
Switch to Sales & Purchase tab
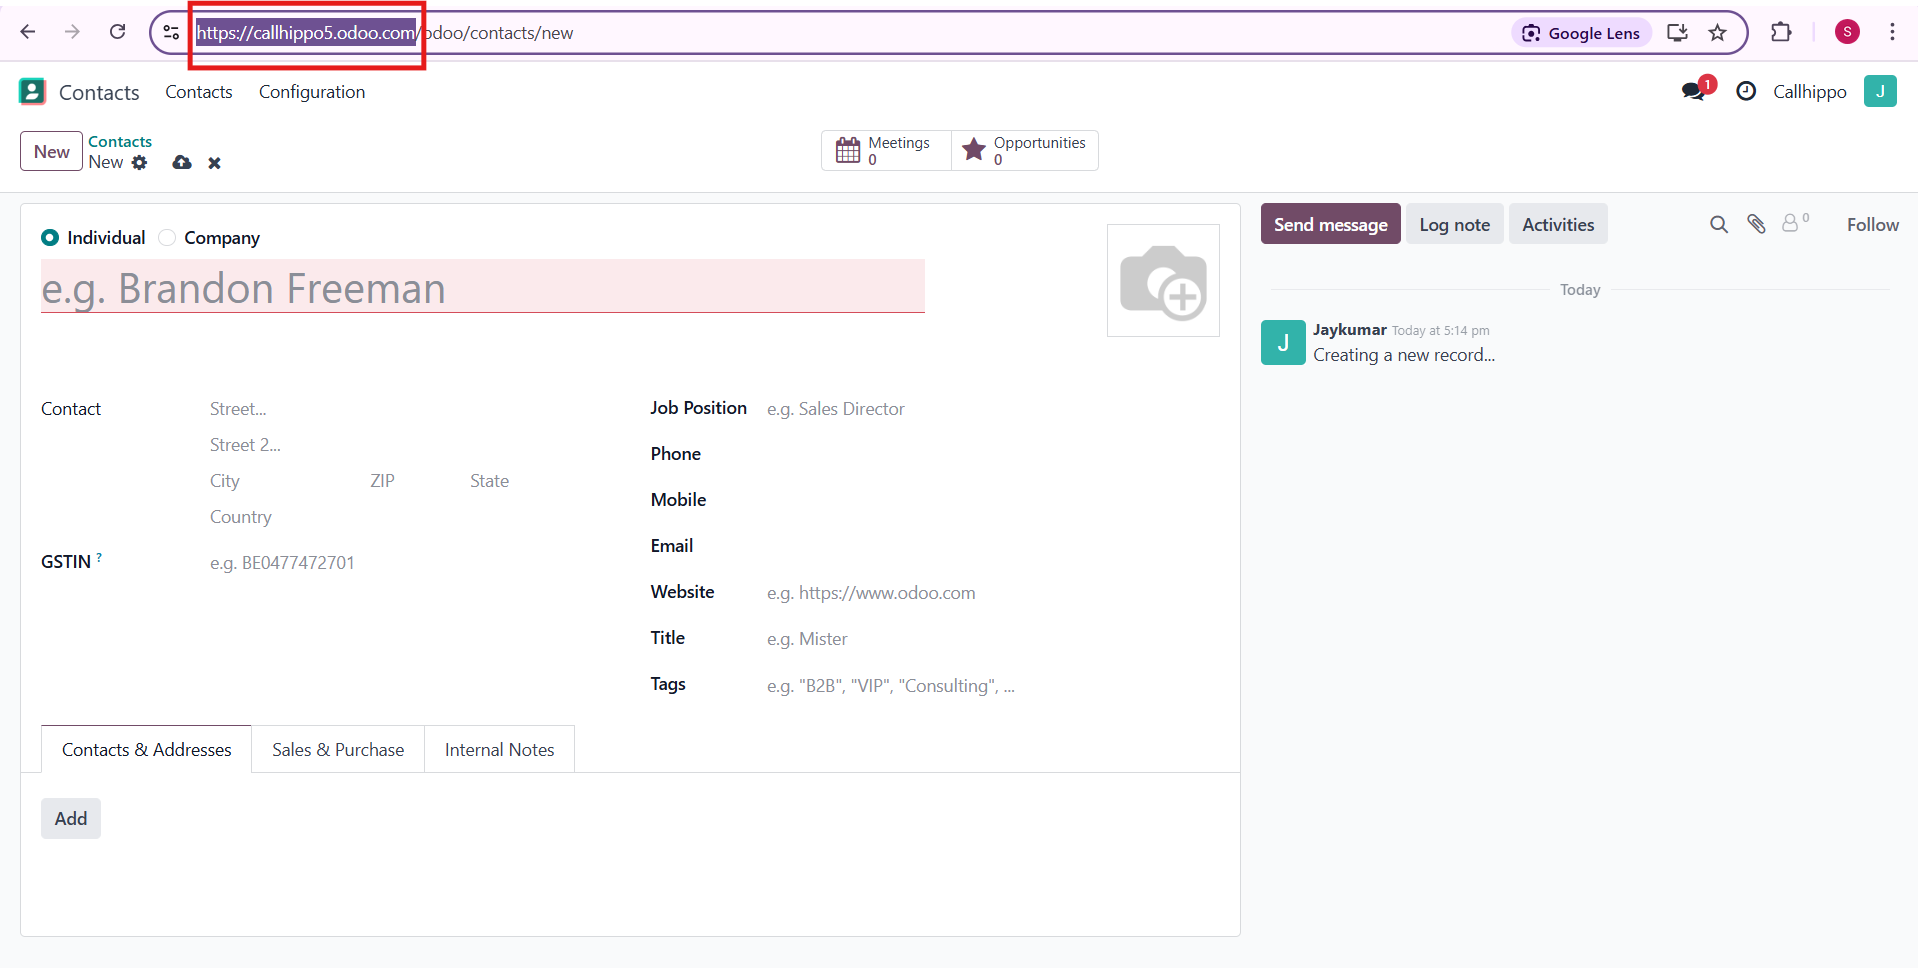coord(338,749)
